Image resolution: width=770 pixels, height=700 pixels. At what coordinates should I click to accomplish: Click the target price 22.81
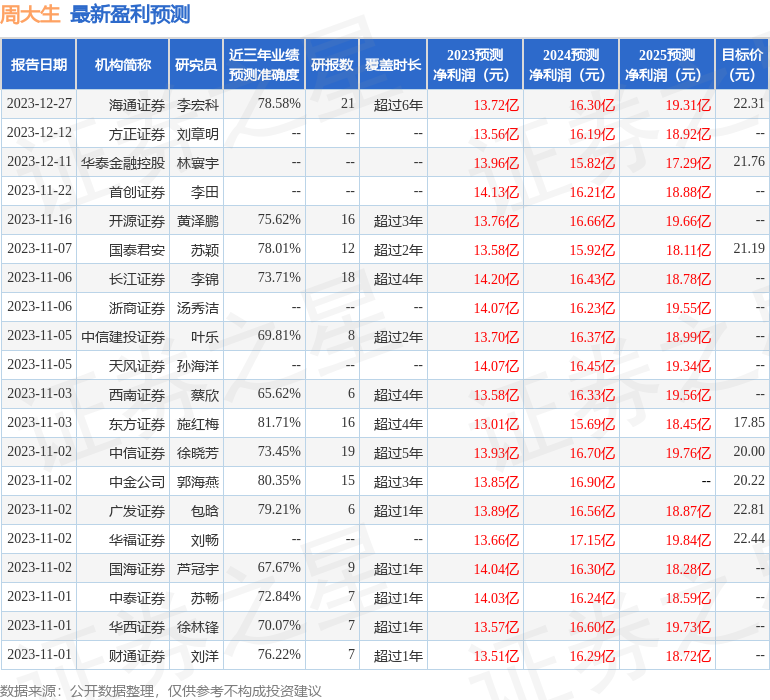(749, 509)
